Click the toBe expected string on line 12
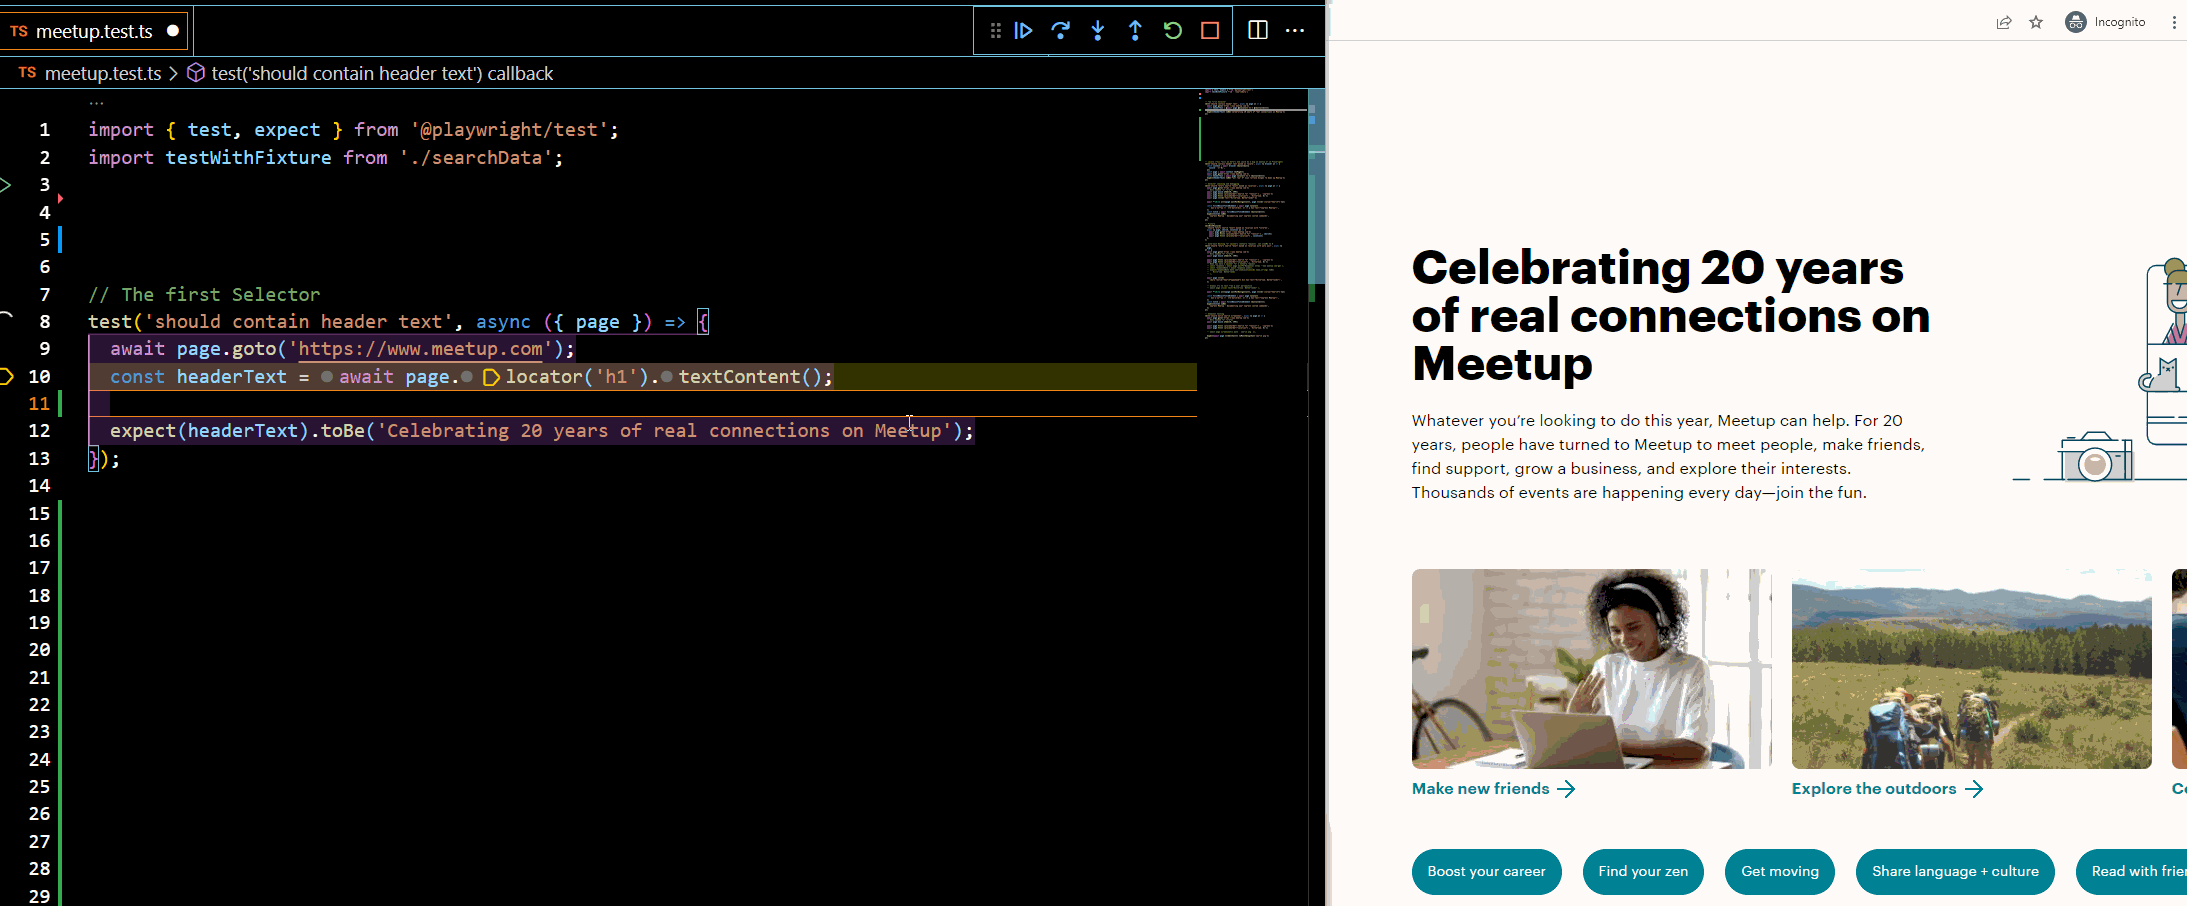The height and width of the screenshot is (906, 2187). (664, 431)
